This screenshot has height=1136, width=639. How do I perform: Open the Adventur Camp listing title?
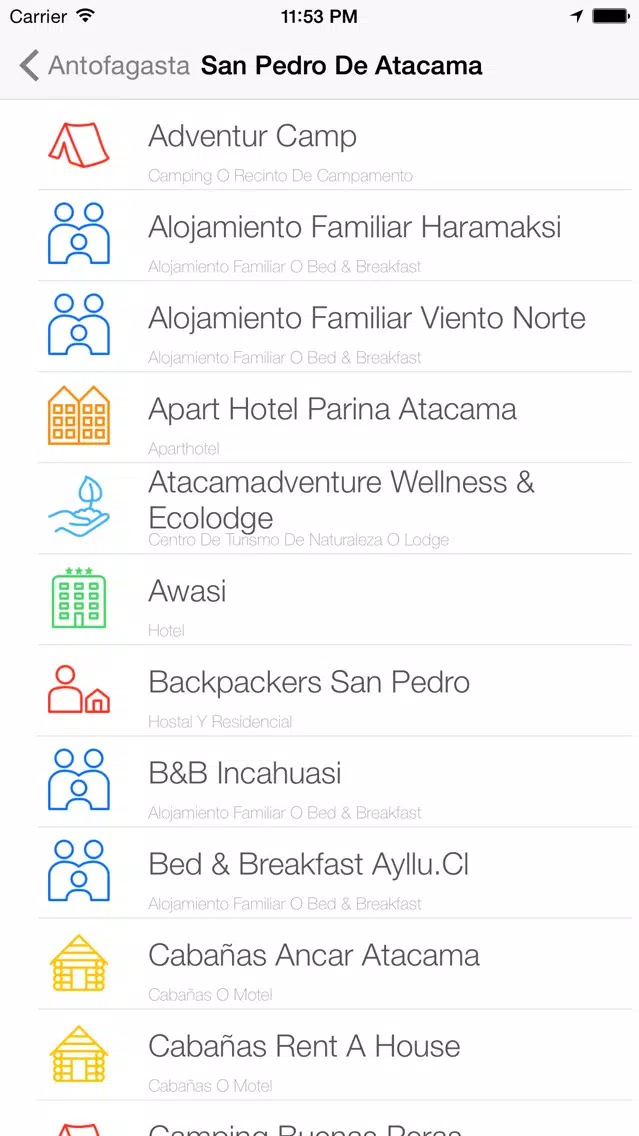pos(252,136)
